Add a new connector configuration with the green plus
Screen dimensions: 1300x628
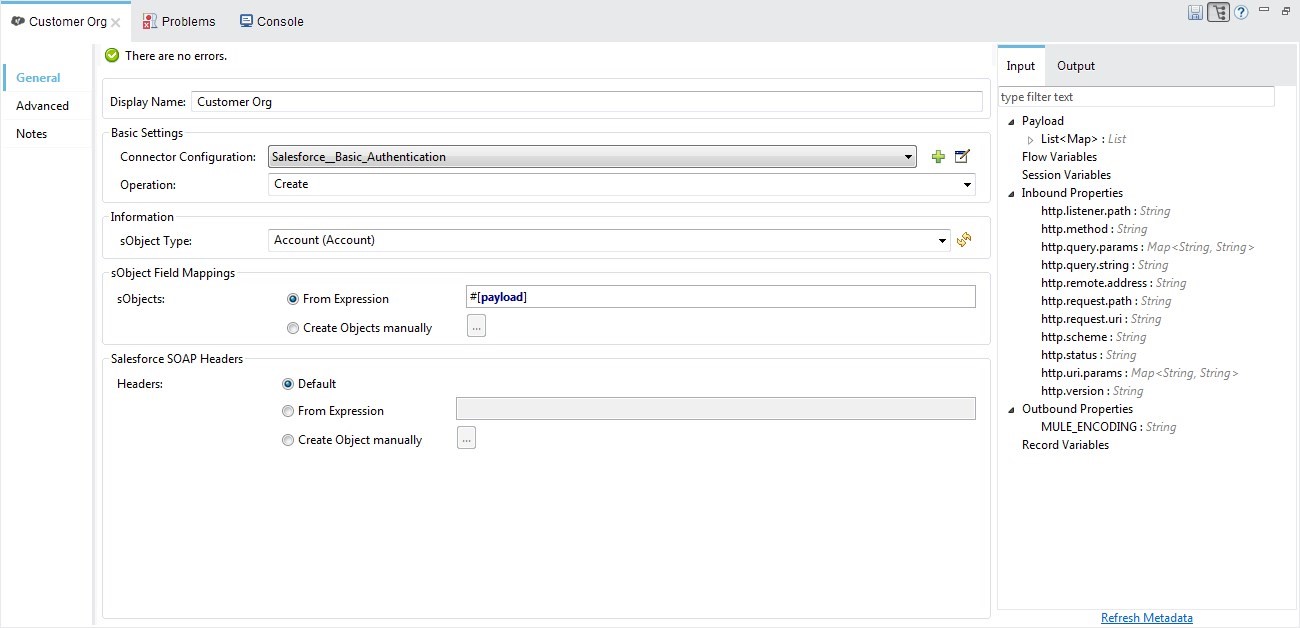coord(938,157)
